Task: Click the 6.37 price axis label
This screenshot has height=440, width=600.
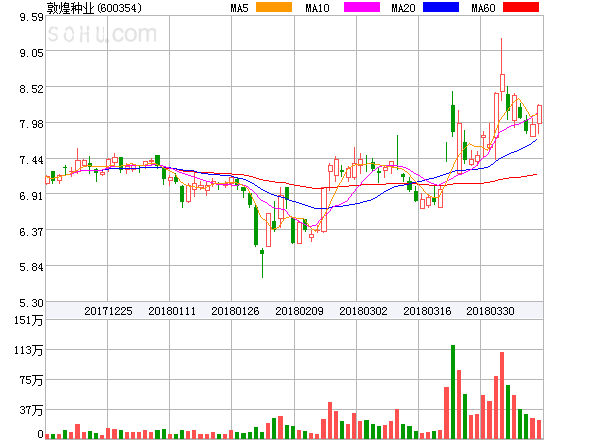Action: 31,232
